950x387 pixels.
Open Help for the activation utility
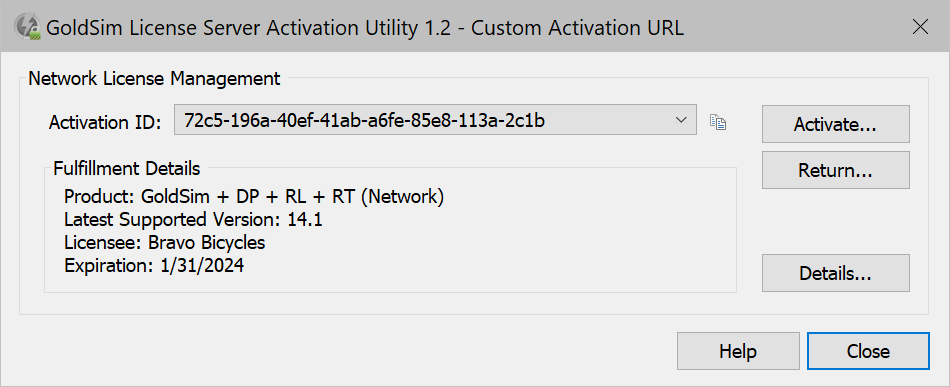click(x=738, y=351)
